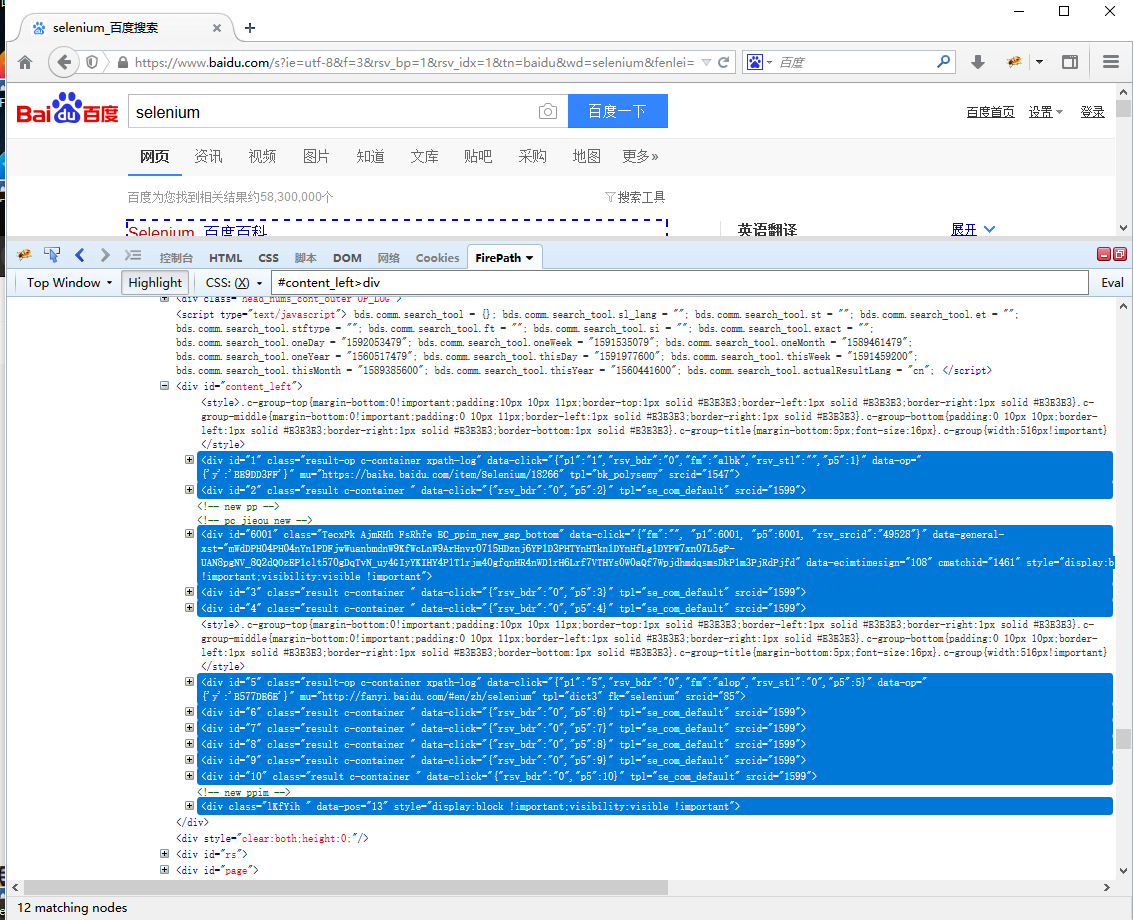Switch to Firebug DOM tab
Screen dimensions: 1134x920
[x=347, y=257]
